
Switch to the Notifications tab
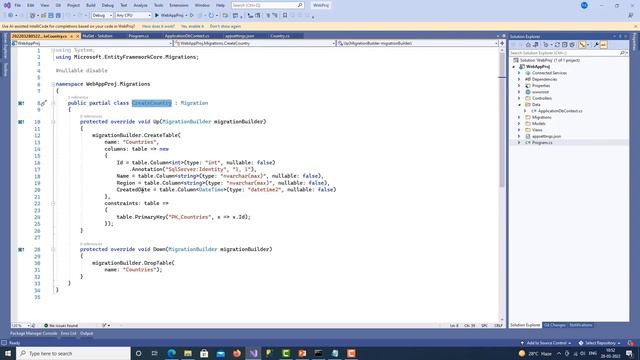point(580,325)
